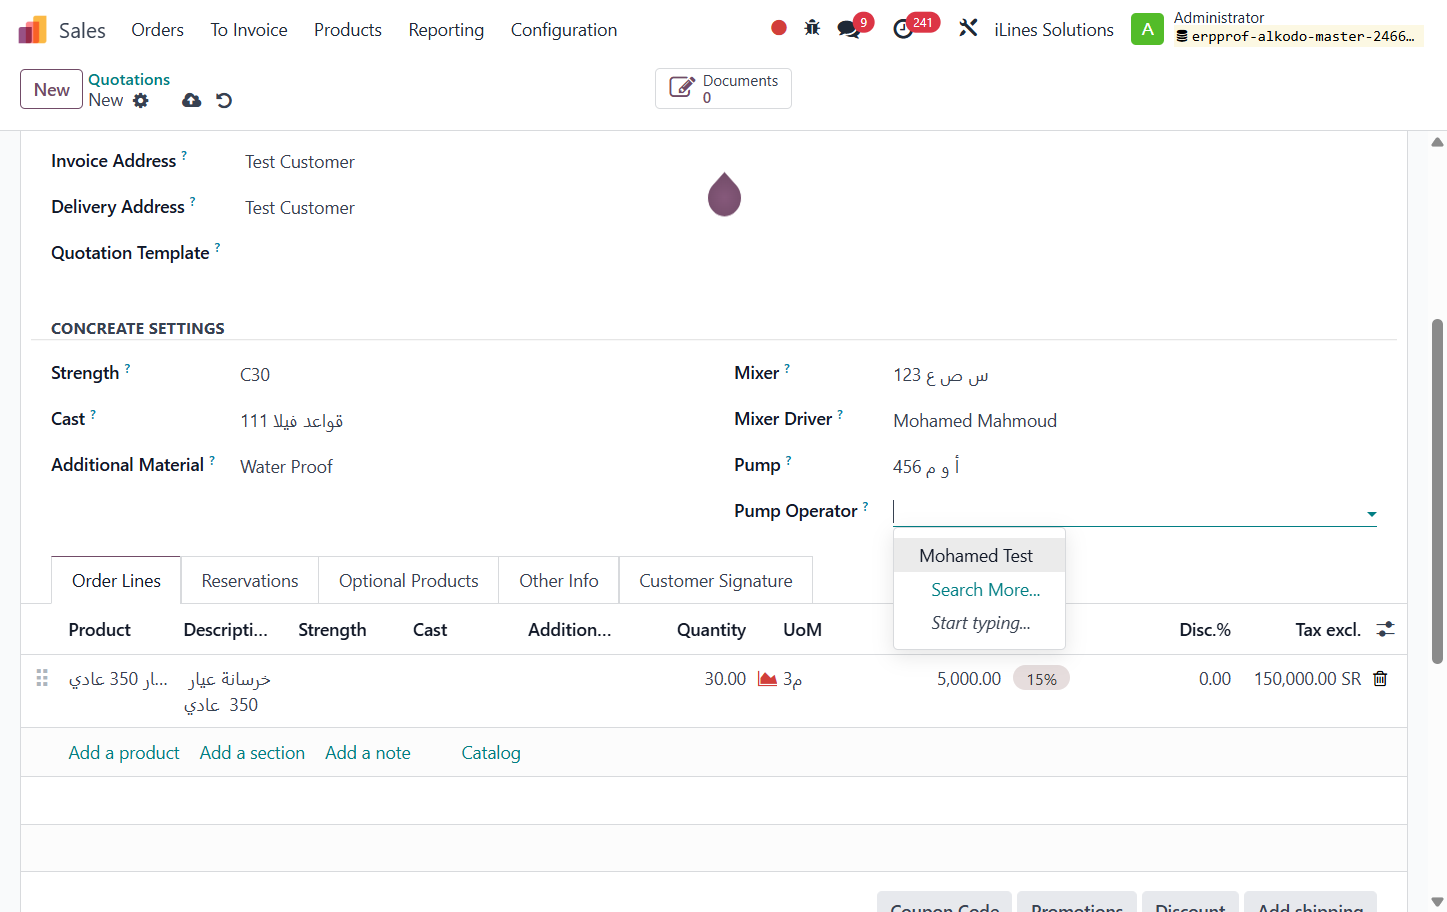
Task: Delete the order line with trash icon
Action: [1380, 679]
